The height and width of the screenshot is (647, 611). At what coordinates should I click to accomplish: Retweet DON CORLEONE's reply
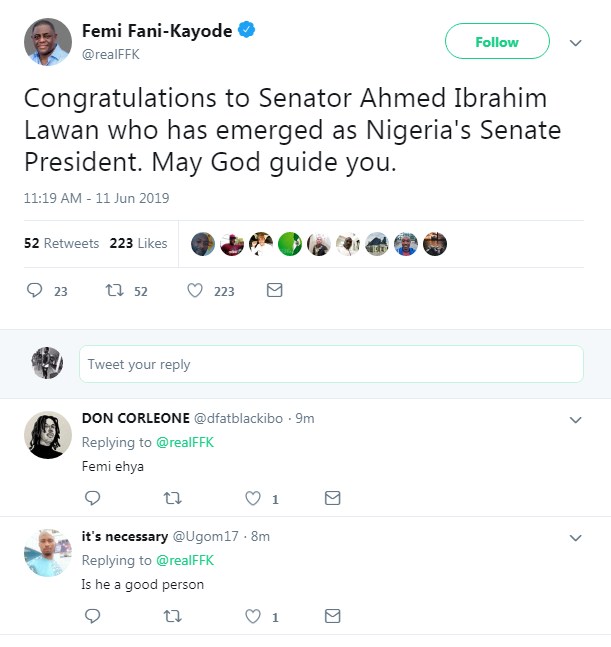172,498
